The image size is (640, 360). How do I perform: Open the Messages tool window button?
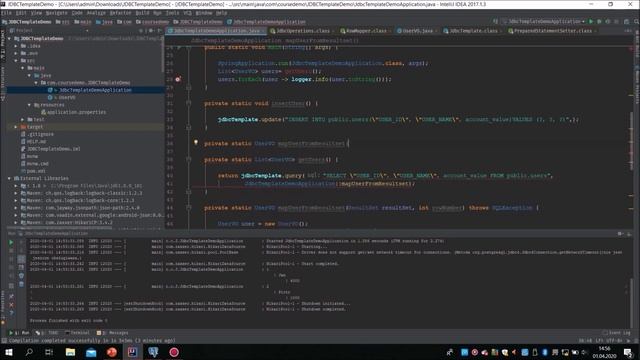pos(113,333)
